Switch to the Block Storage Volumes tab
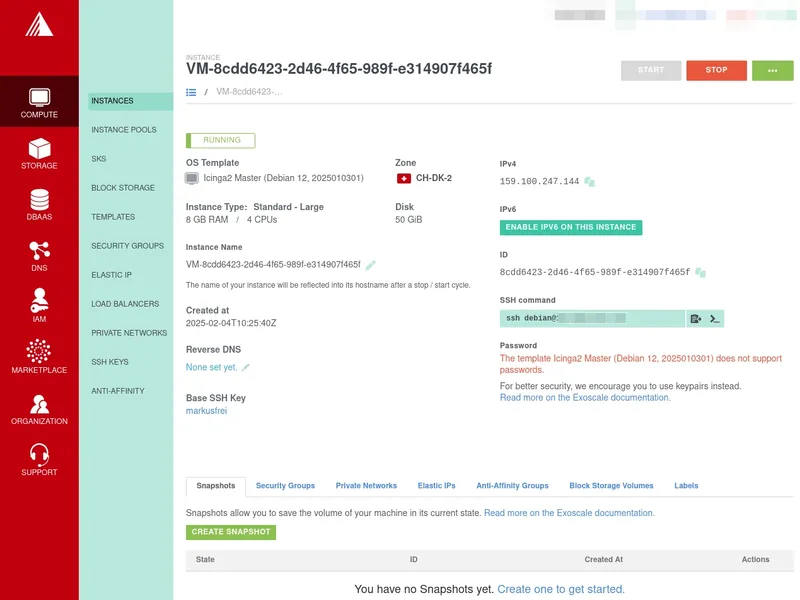The height and width of the screenshot is (600, 800). click(x=611, y=486)
